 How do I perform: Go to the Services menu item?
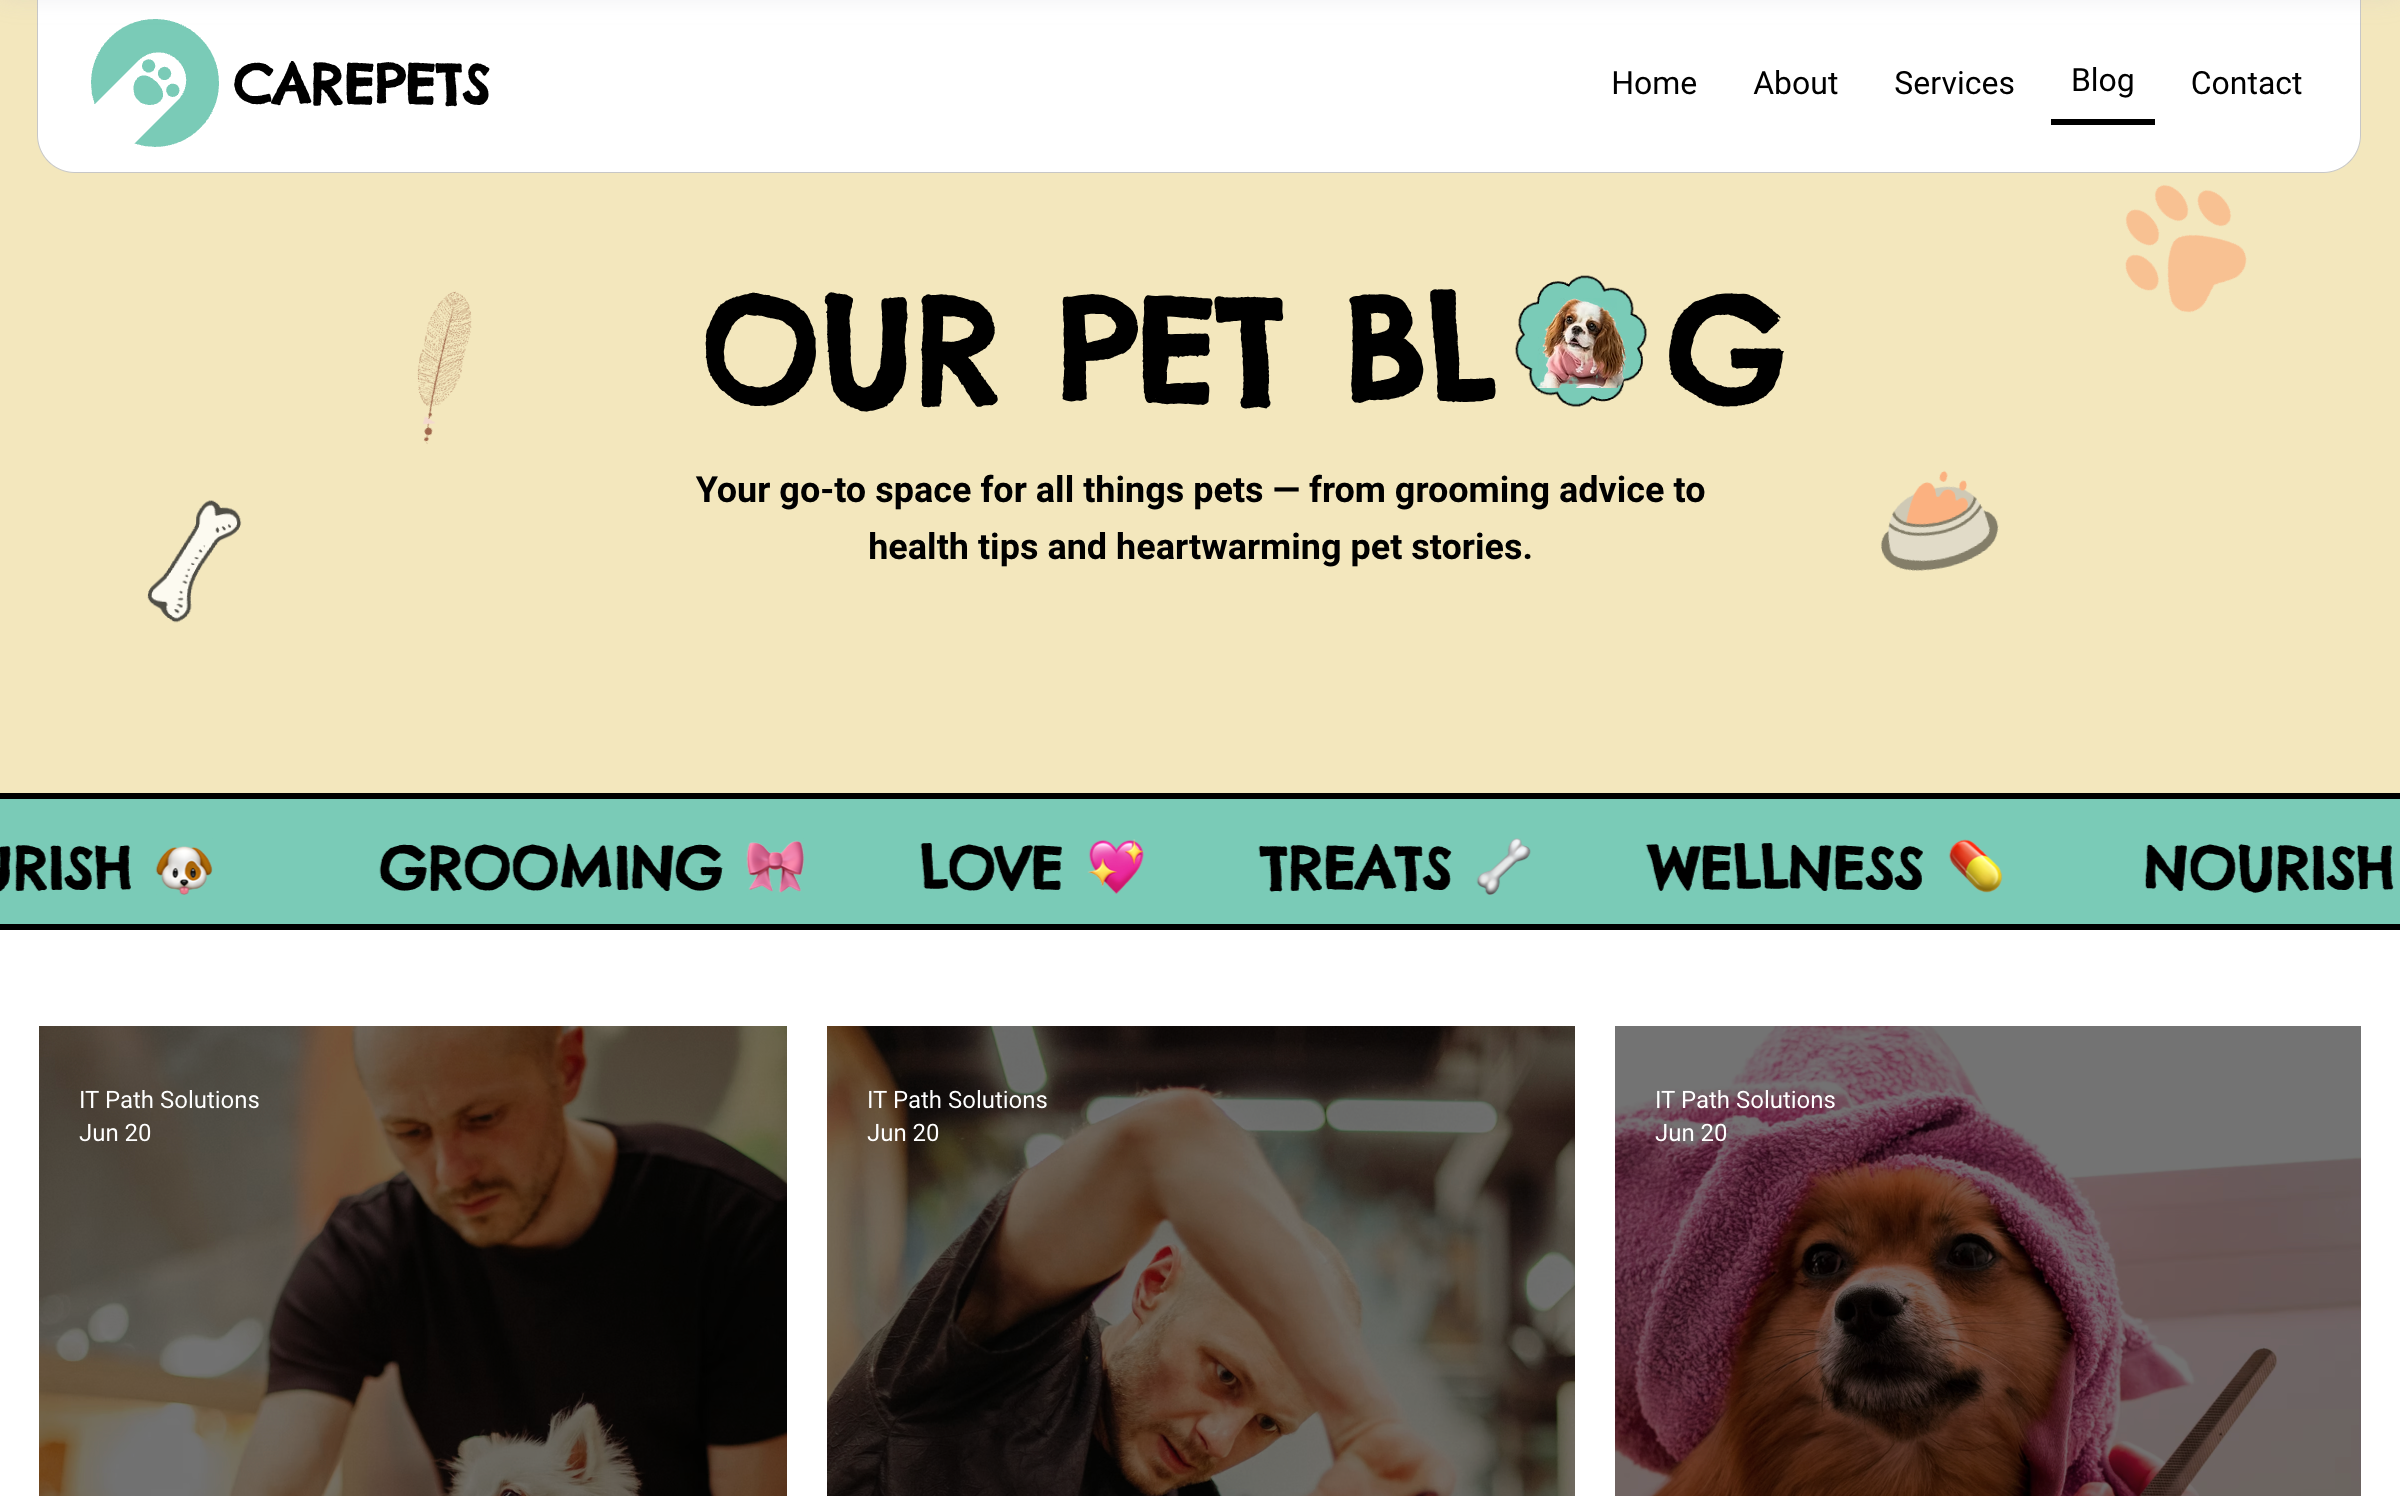1954,83
